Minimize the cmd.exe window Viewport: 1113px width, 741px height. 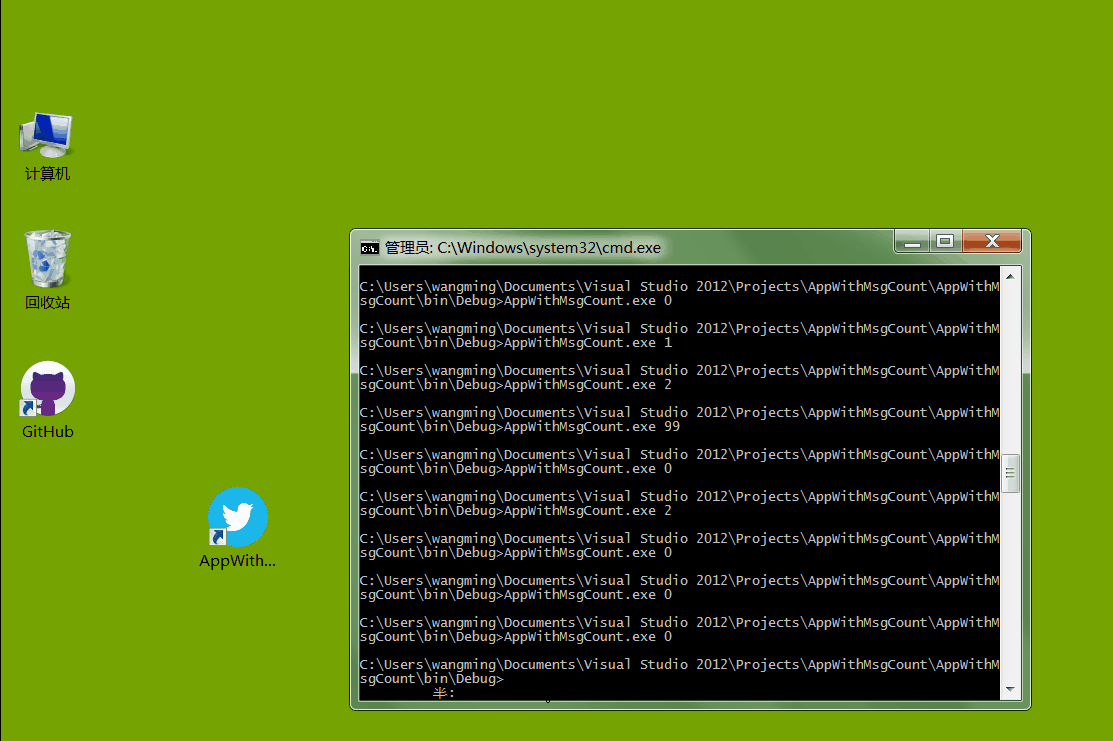point(912,241)
